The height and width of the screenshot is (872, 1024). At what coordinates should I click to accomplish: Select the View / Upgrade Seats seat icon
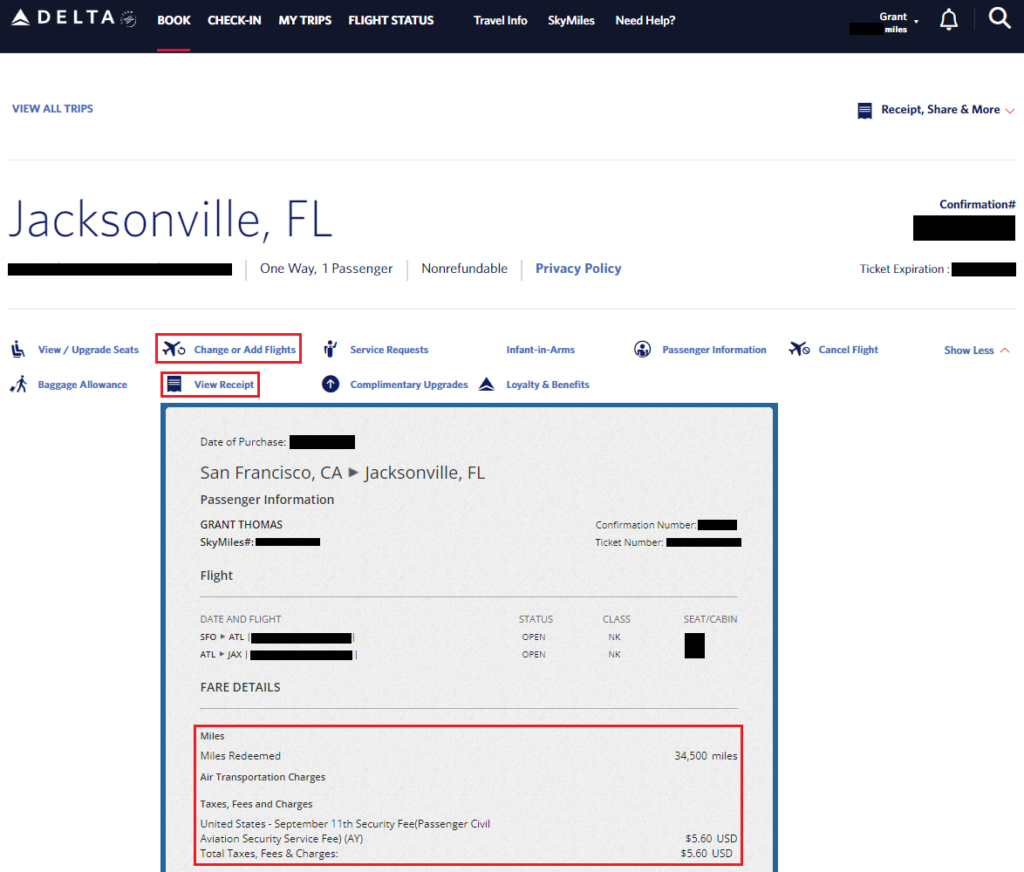(x=17, y=349)
